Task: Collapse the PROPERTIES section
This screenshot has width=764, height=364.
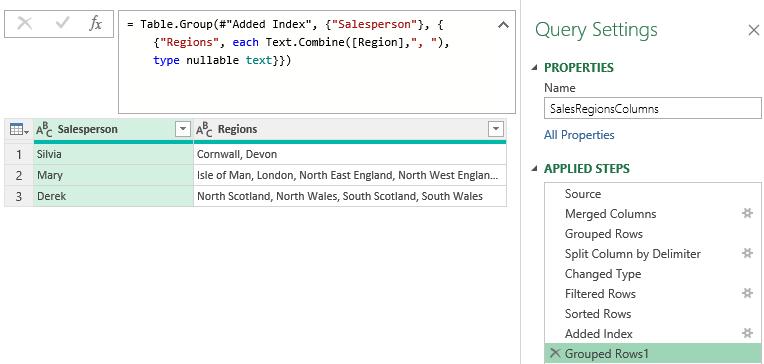Action: [535, 68]
